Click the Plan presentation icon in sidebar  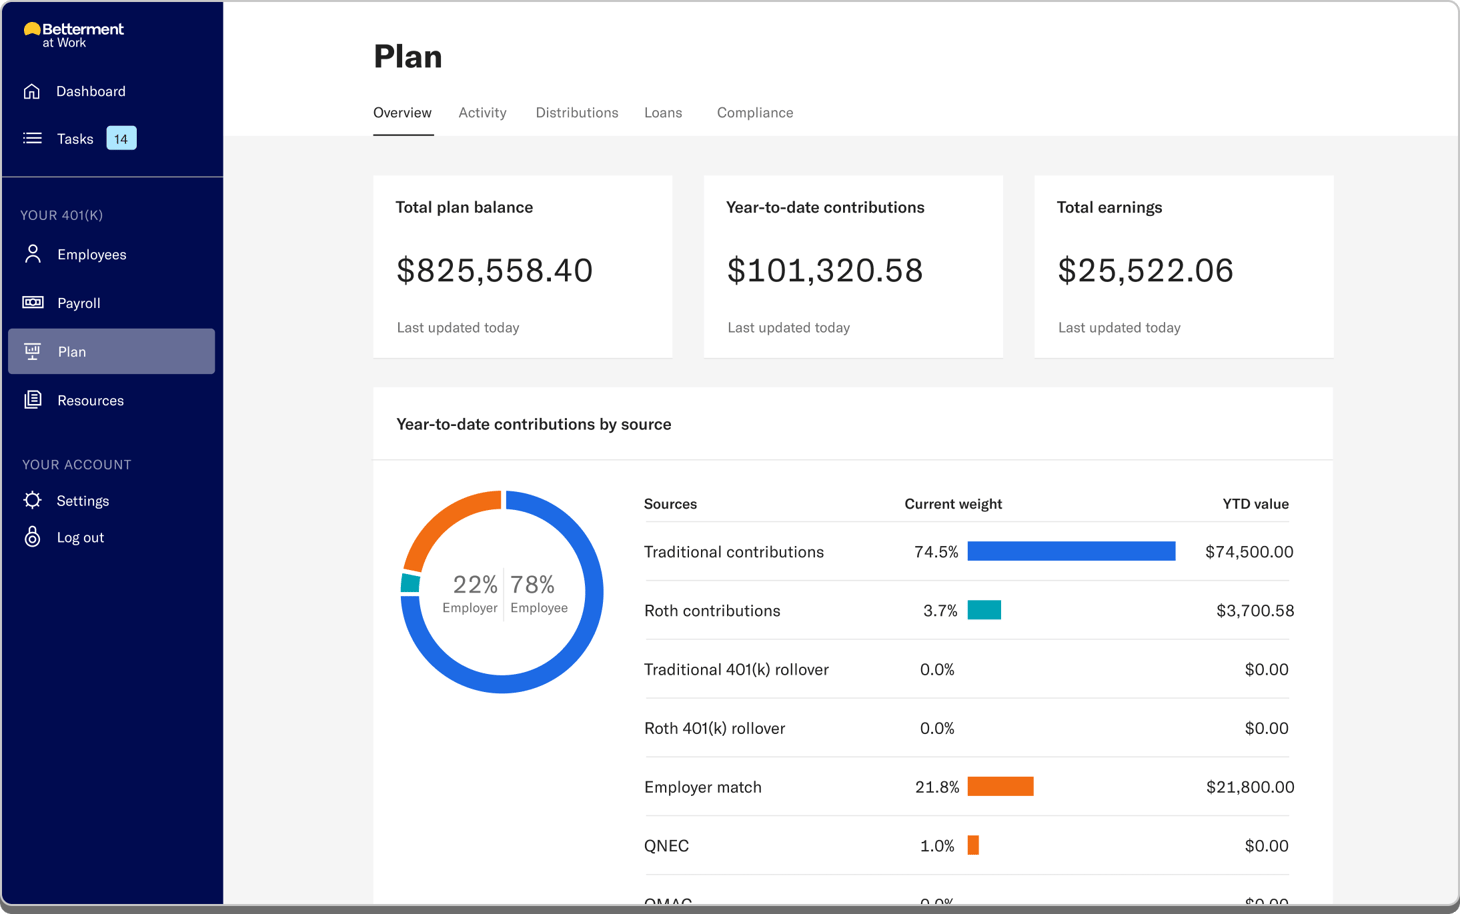33,351
